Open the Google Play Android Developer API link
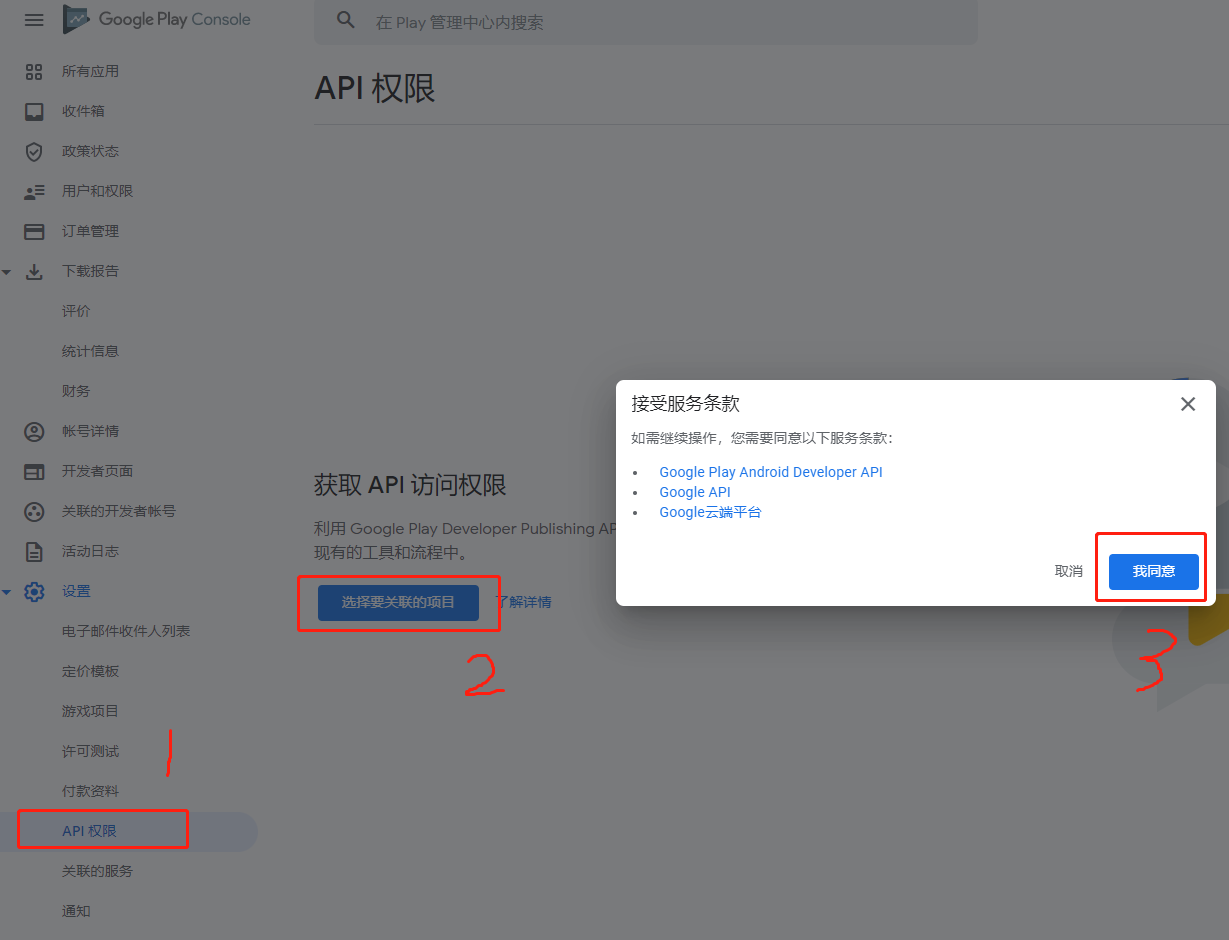Image resolution: width=1229 pixels, height=940 pixels. tap(770, 471)
